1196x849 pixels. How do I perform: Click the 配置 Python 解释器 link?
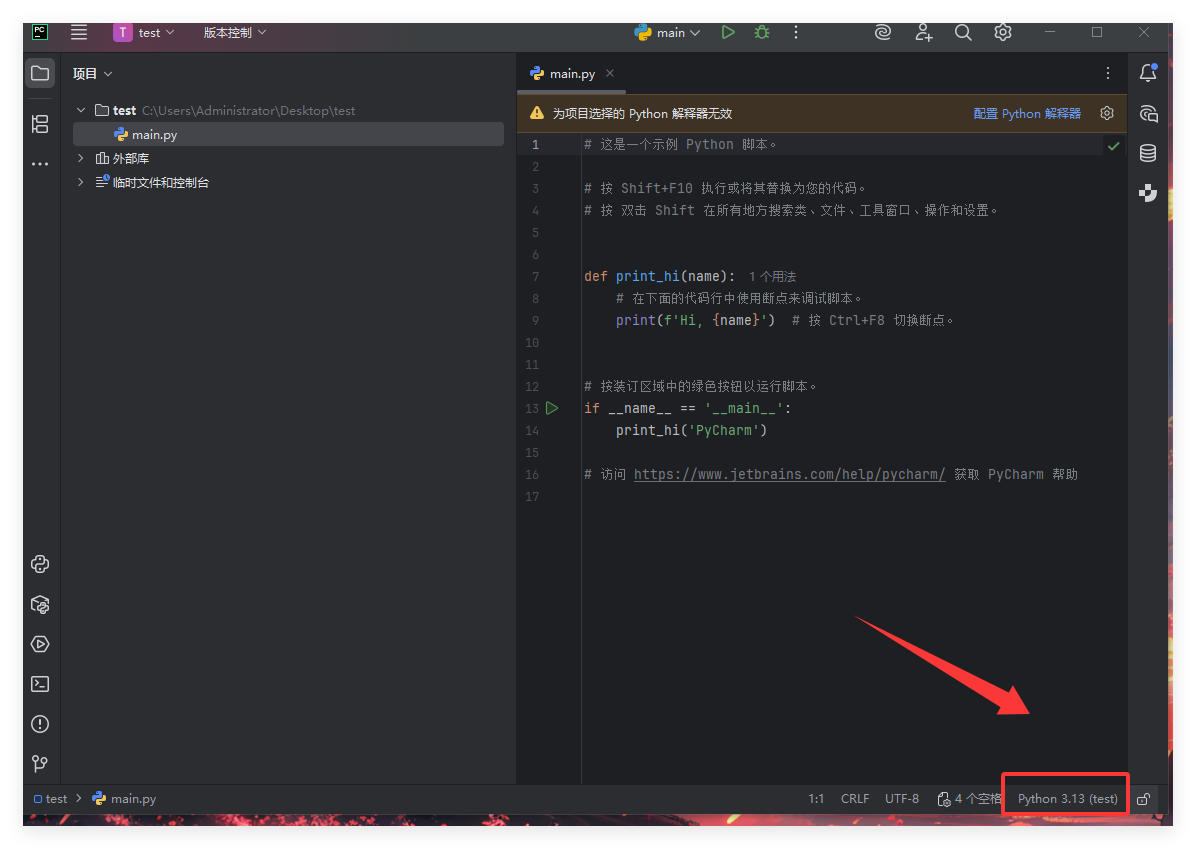[1027, 114]
